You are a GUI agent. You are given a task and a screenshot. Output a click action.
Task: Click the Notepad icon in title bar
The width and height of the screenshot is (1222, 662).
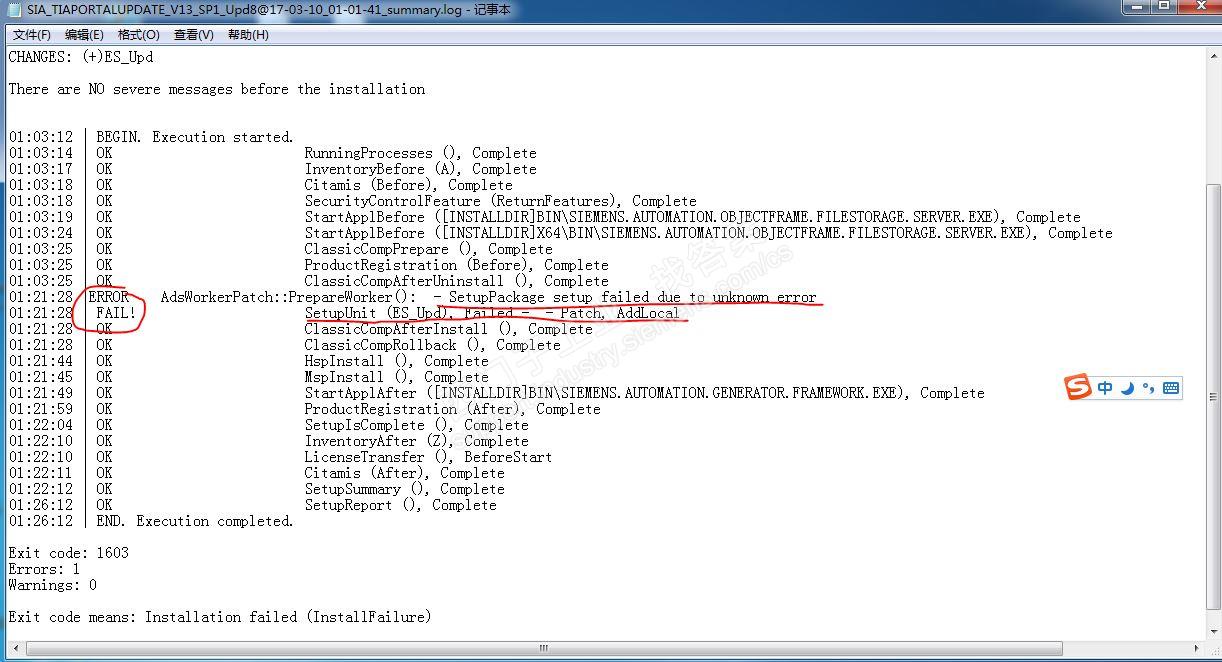14,10
